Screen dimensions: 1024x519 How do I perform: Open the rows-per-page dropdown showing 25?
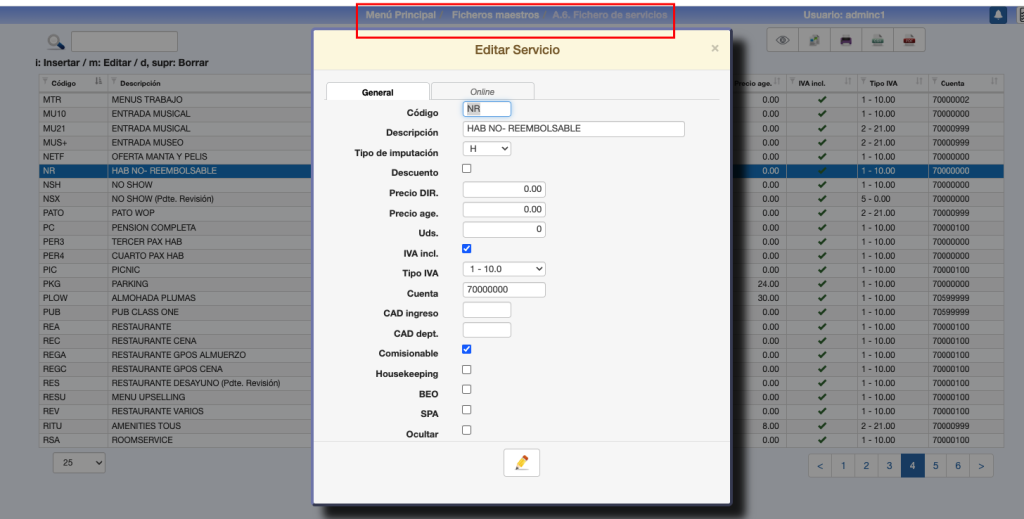[x=80, y=463]
